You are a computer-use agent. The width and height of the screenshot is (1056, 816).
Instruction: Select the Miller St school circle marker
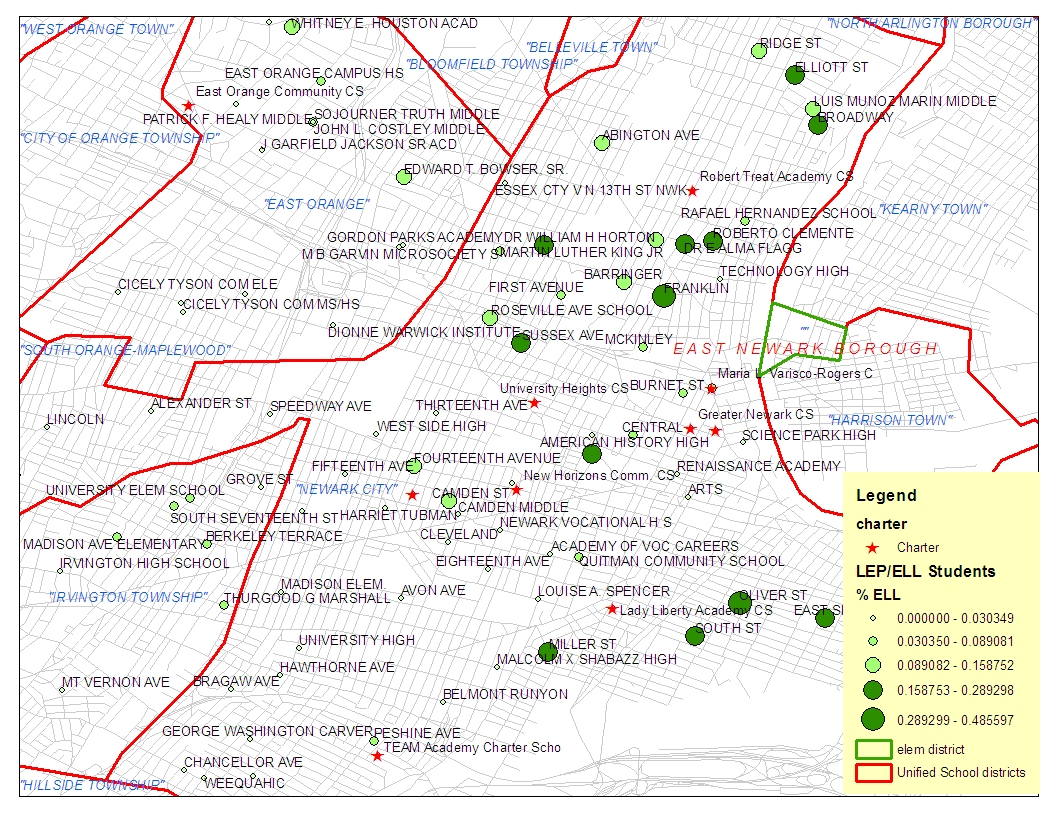click(x=547, y=652)
